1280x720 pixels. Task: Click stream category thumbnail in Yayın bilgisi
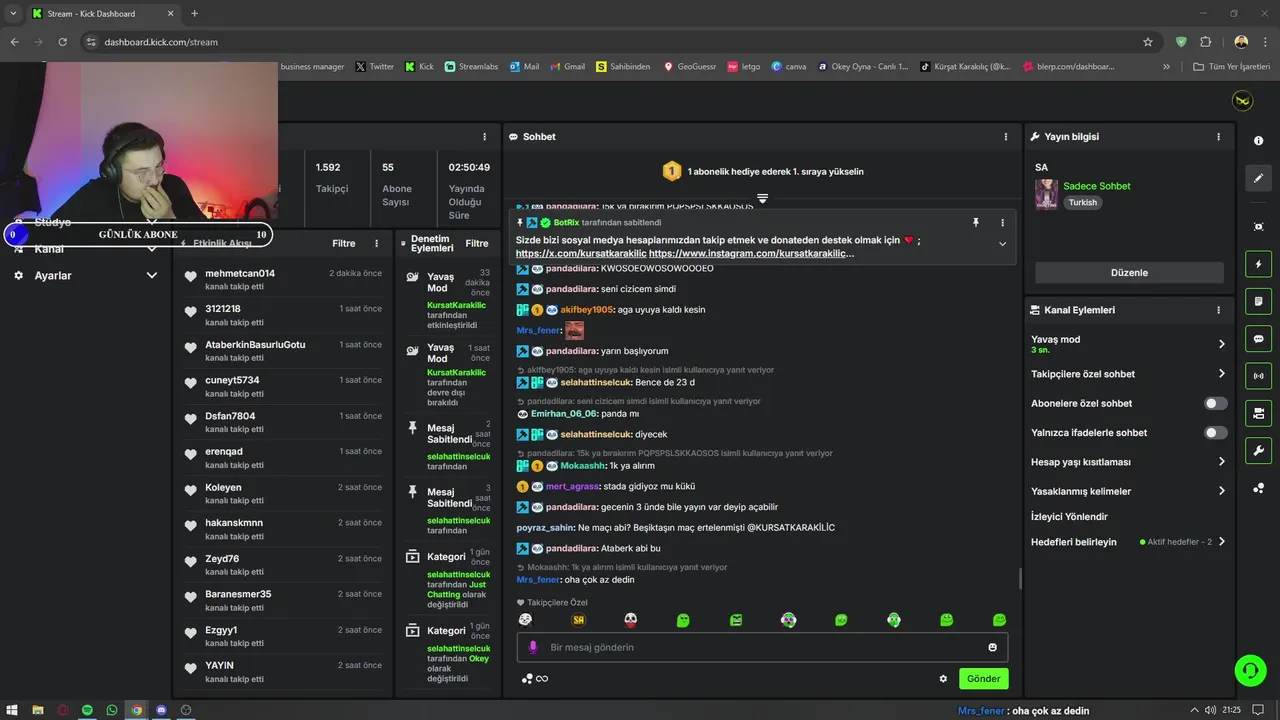(1047, 194)
